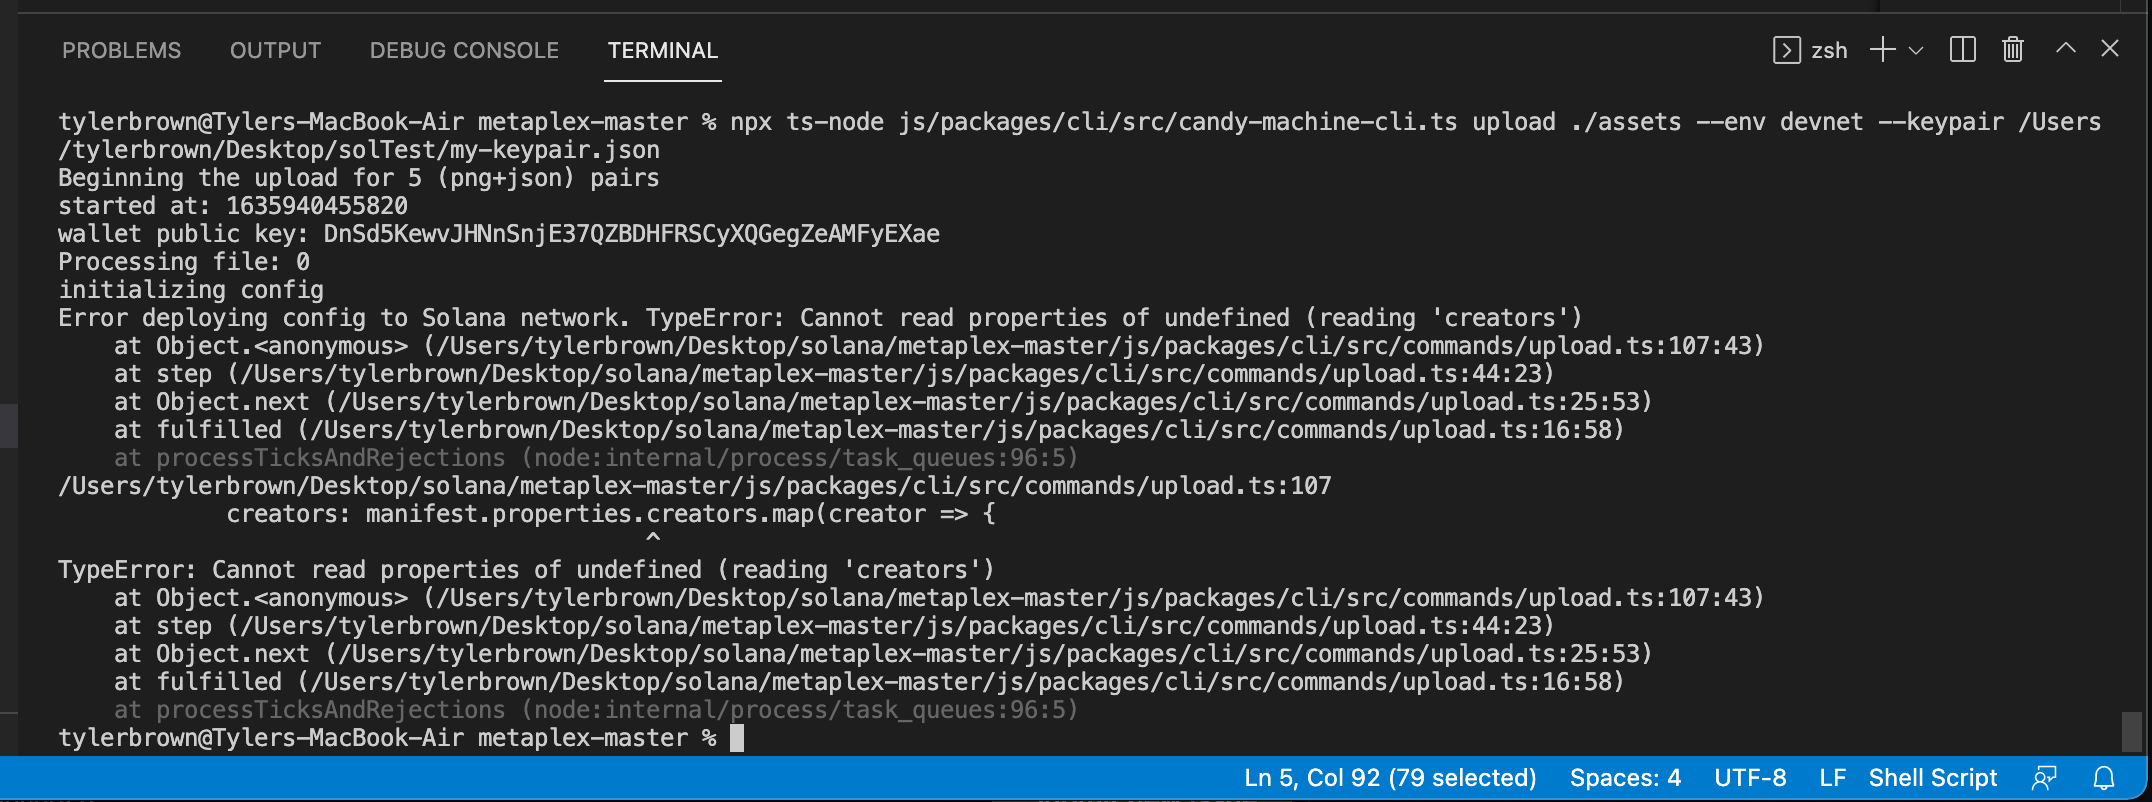The image size is (2152, 802).
Task: Change line ending via LF indicator
Action: pyautogui.click(x=1835, y=777)
